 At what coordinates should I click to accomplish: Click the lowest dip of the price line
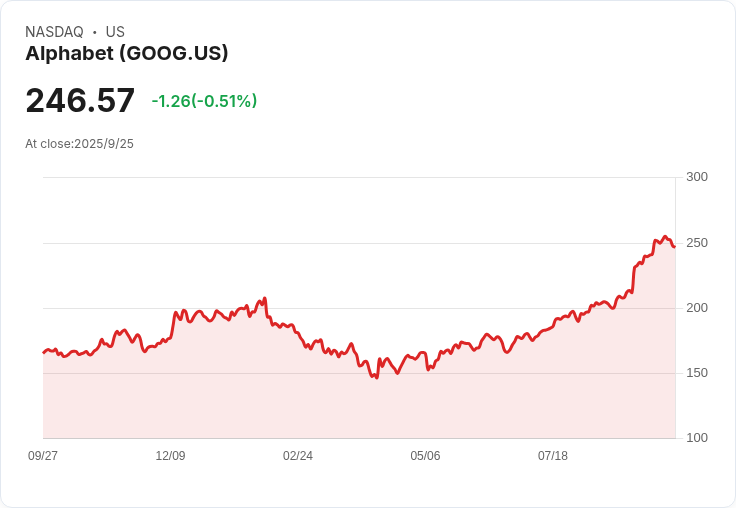tap(376, 378)
